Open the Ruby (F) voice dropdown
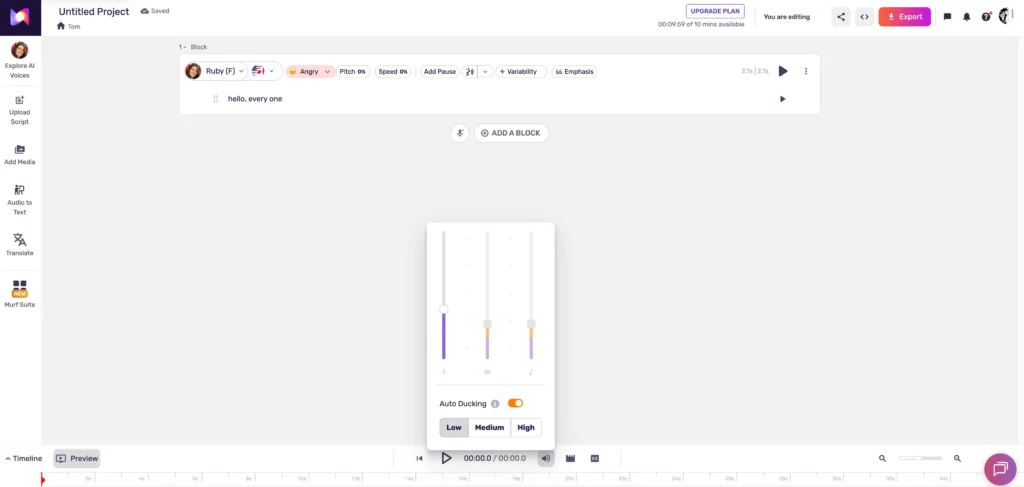 (224, 71)
